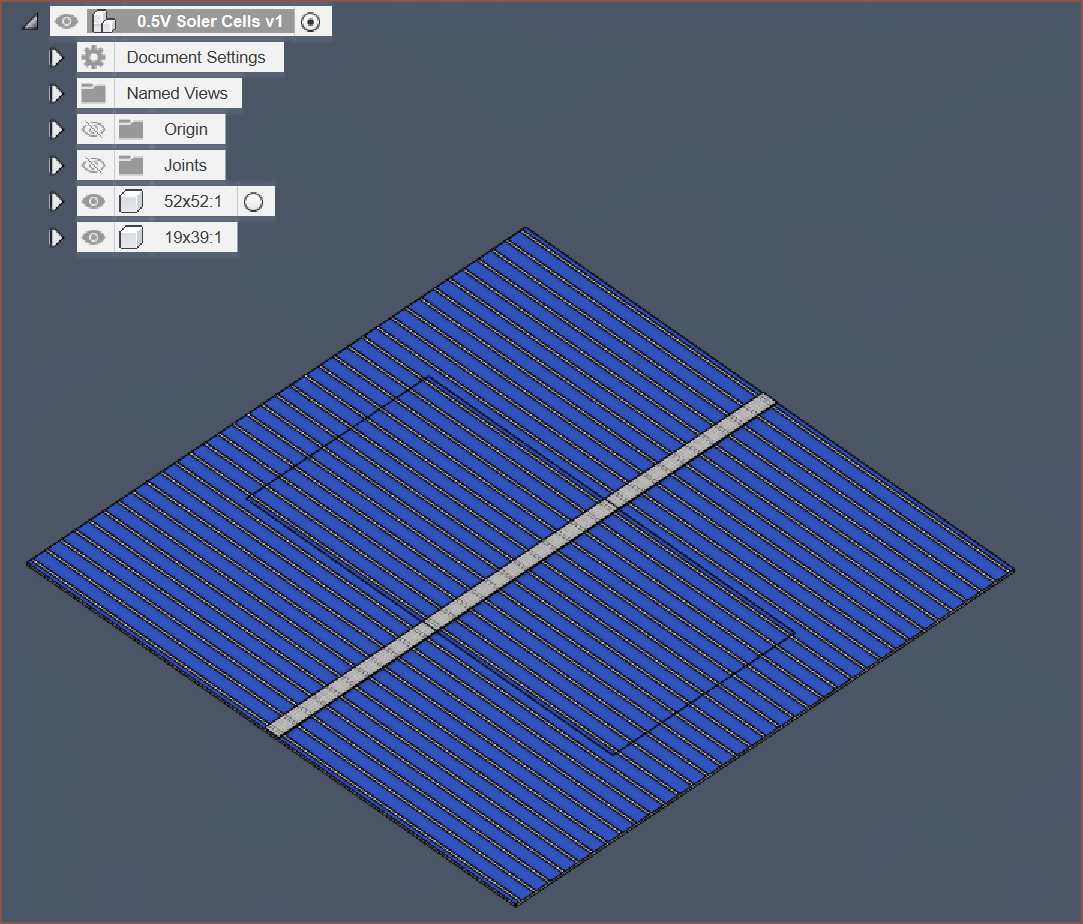
Task: Hide the 52x52:1 component with eye icon
Action: [x=93, y=202]
